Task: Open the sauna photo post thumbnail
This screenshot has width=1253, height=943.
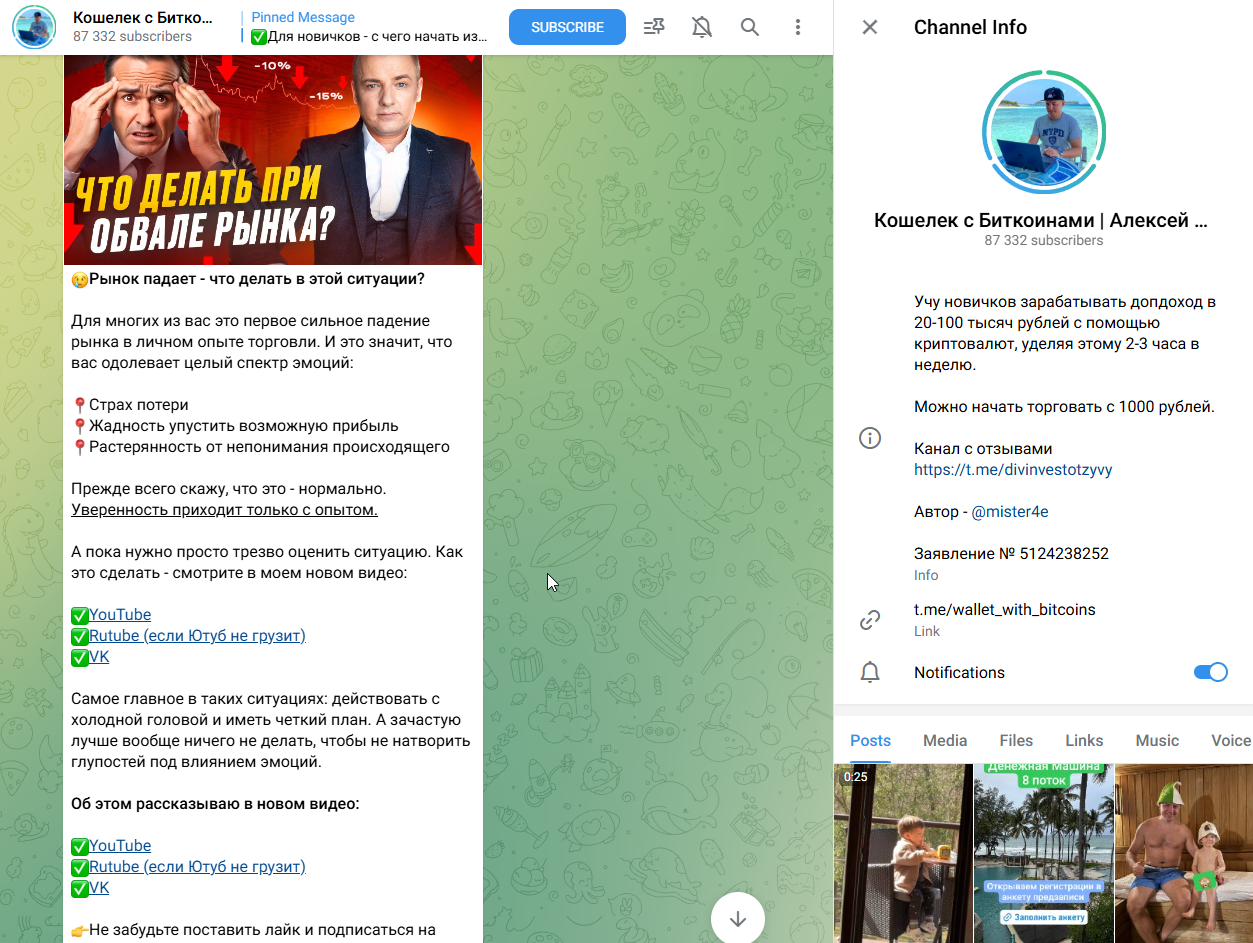Action: 1184,853
